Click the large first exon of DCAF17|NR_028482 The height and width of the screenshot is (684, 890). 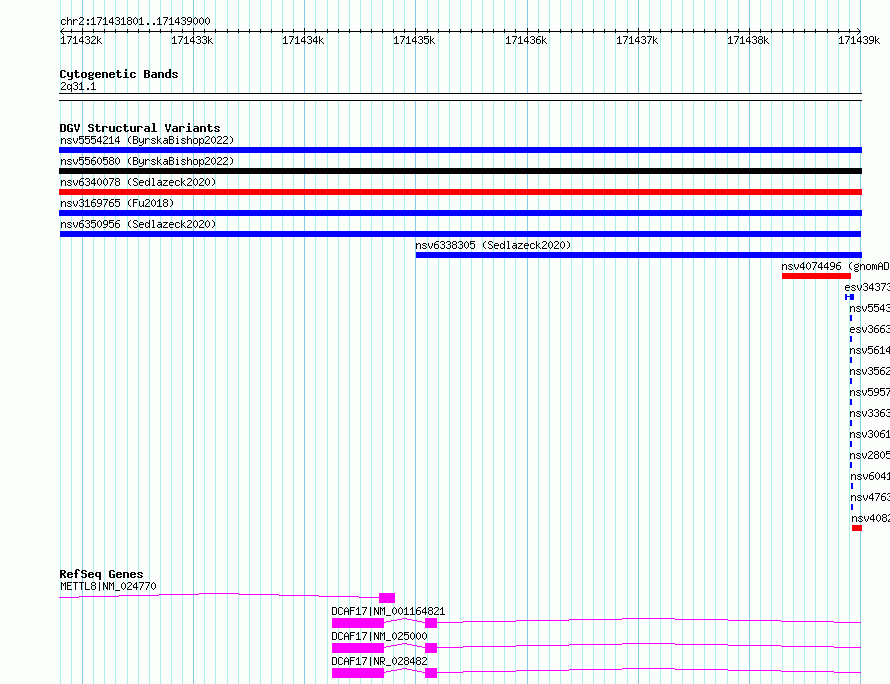click(x=358, y=673)
